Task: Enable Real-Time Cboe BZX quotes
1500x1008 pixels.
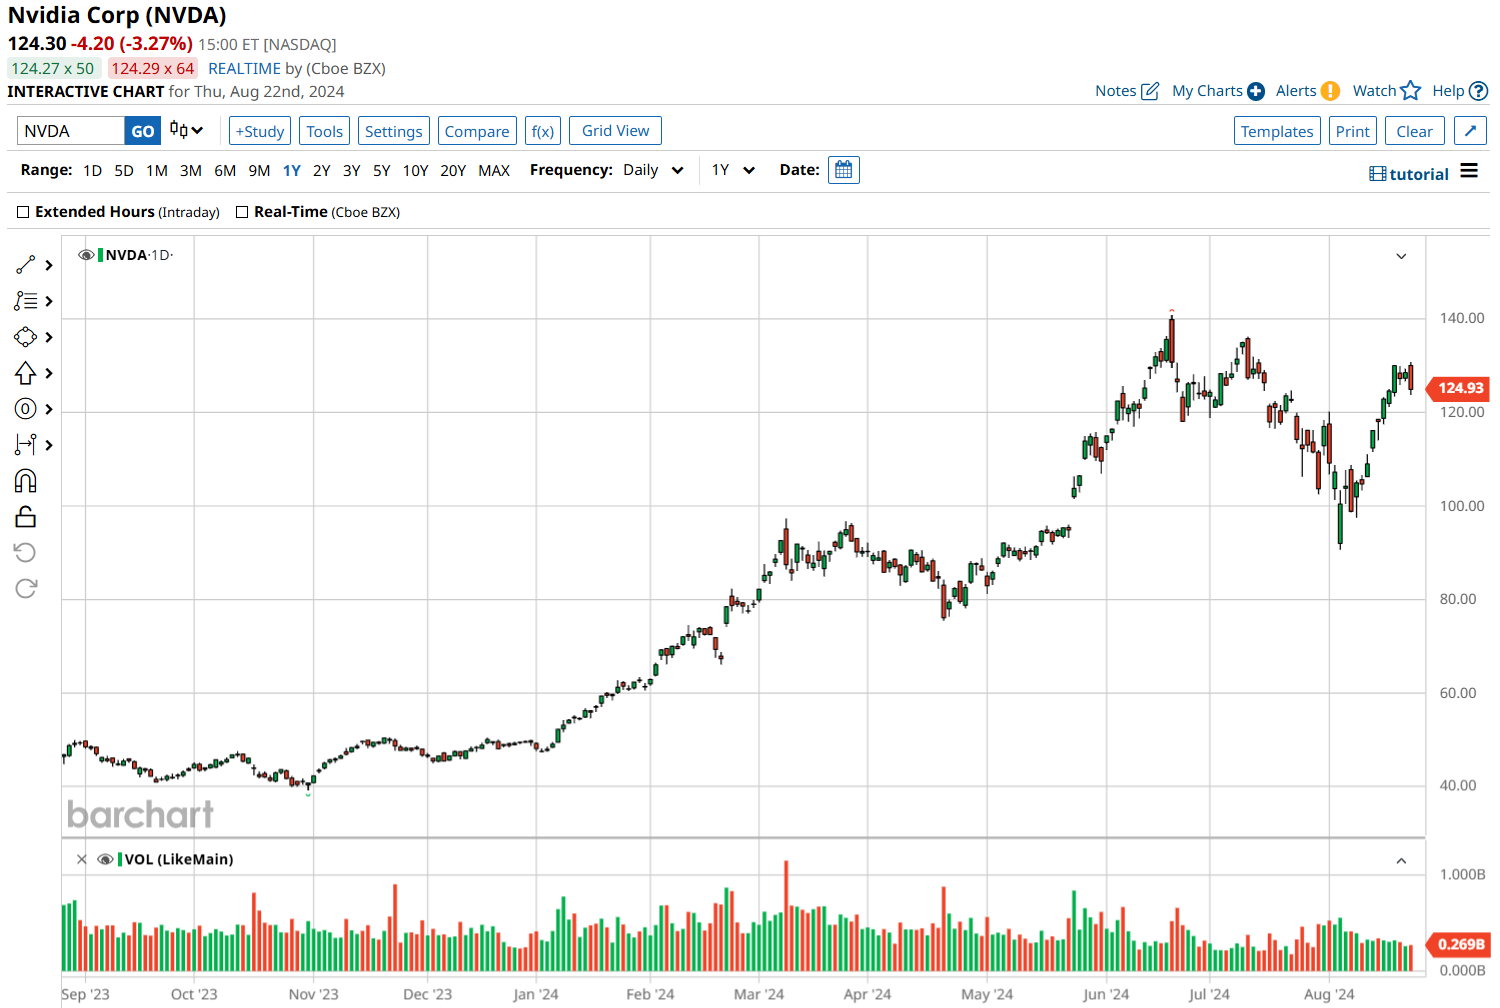Action: pos(241,211)
